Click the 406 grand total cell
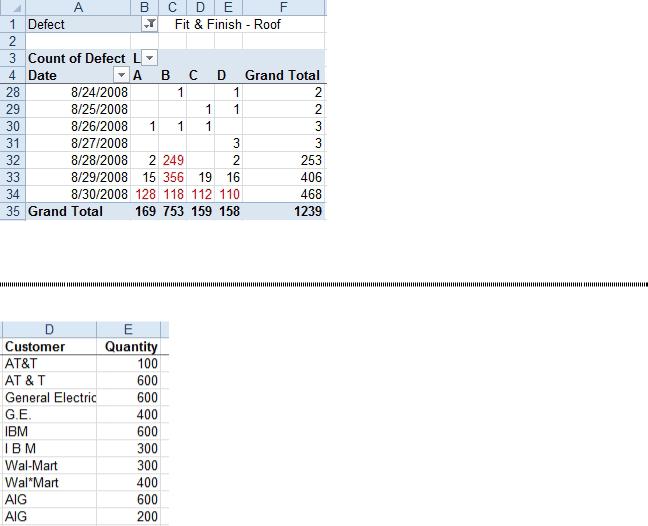The image size is (648, 526). click(284, 177)
